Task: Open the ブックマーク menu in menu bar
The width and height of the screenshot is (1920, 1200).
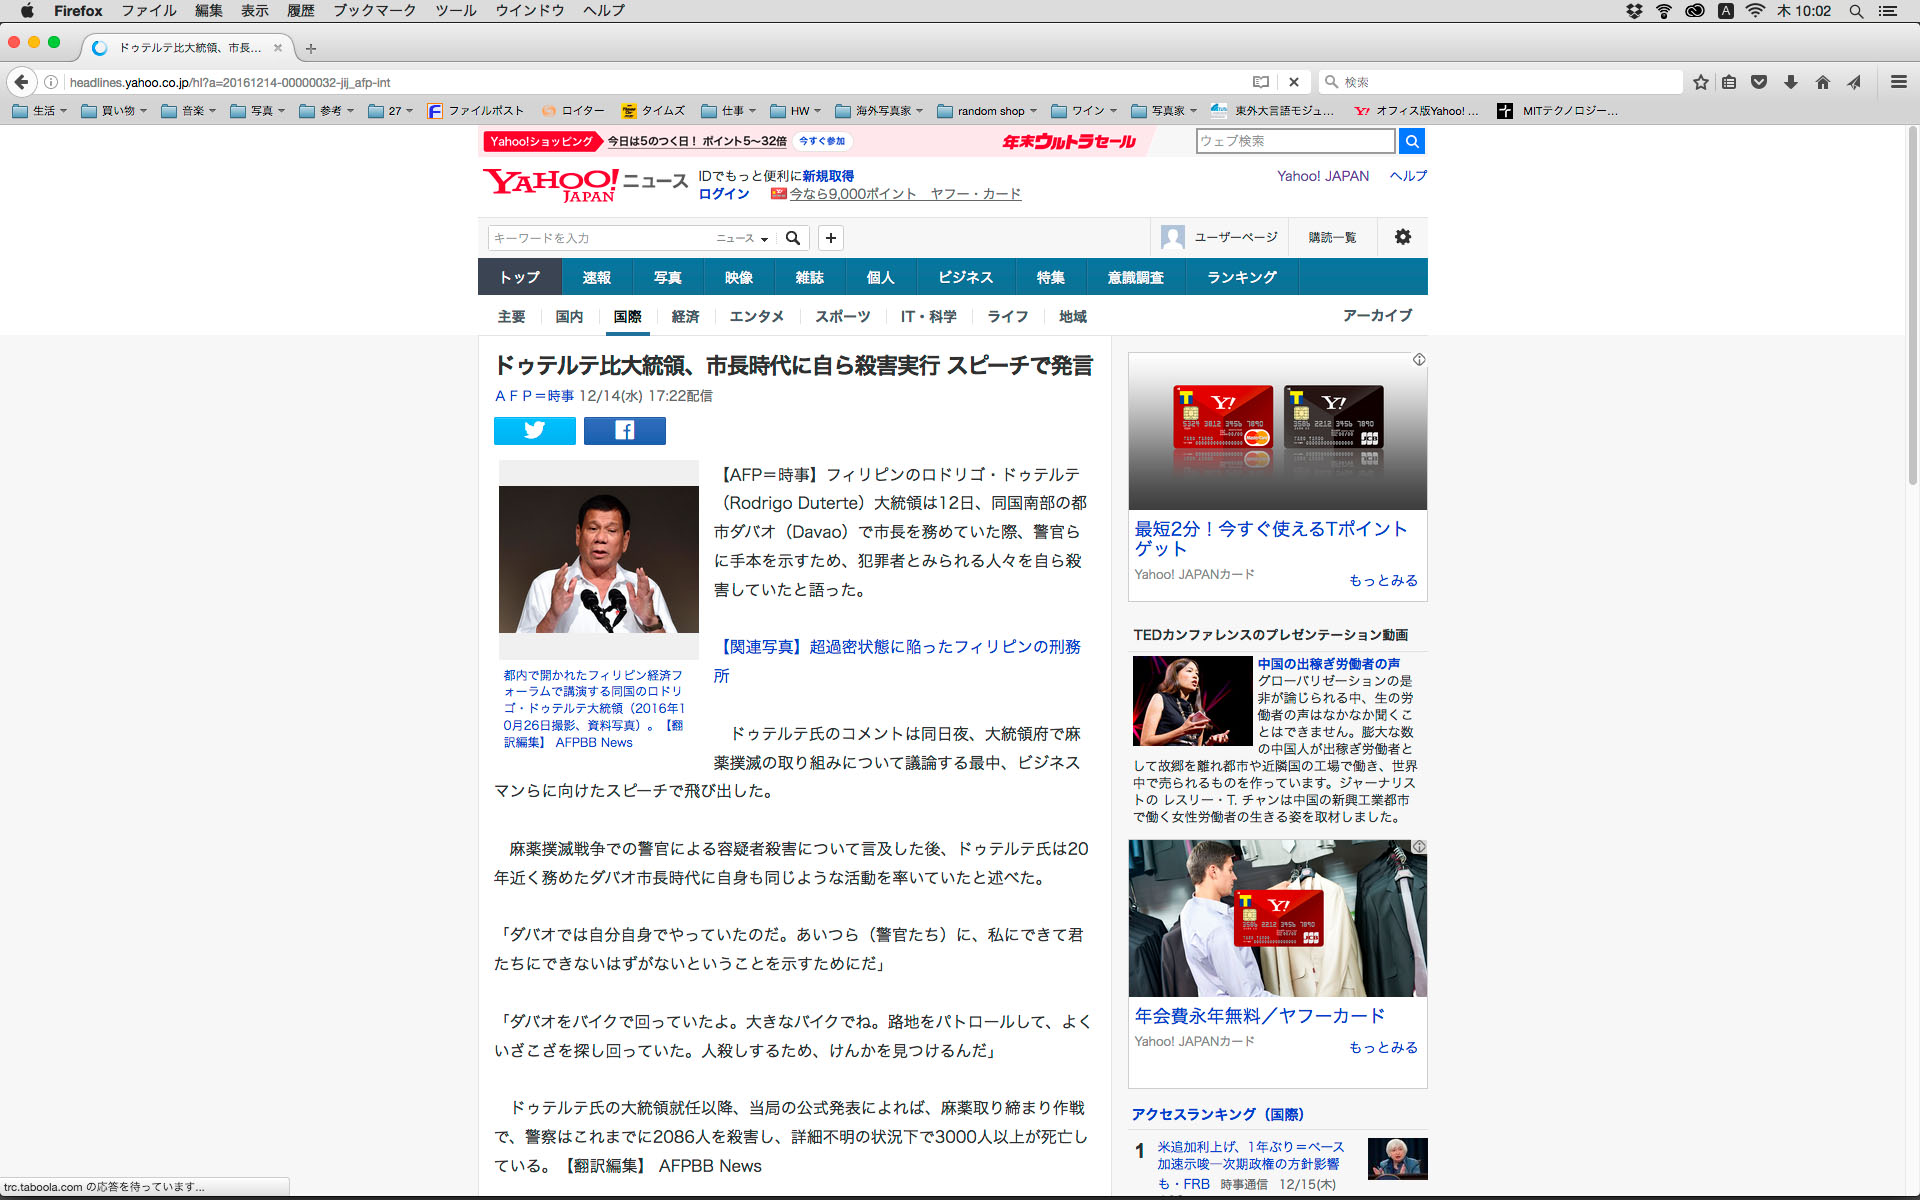Action: 374,10
